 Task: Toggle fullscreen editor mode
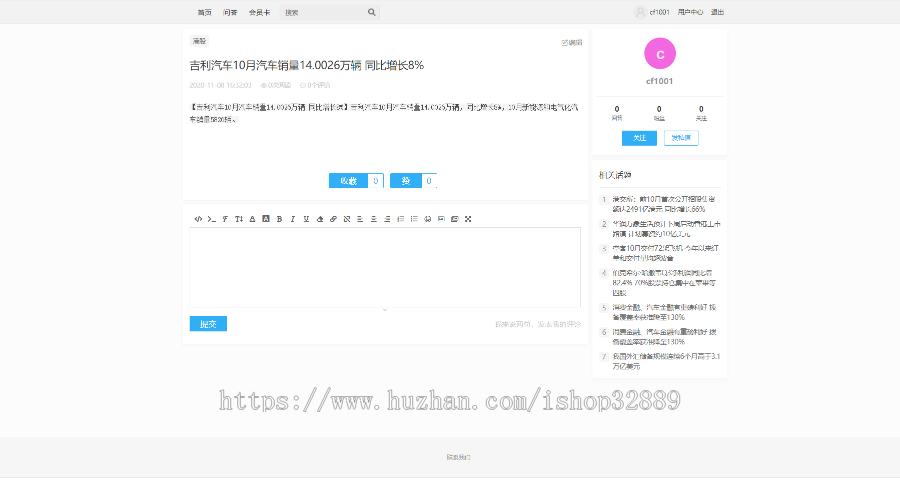(x=468, y=219)
